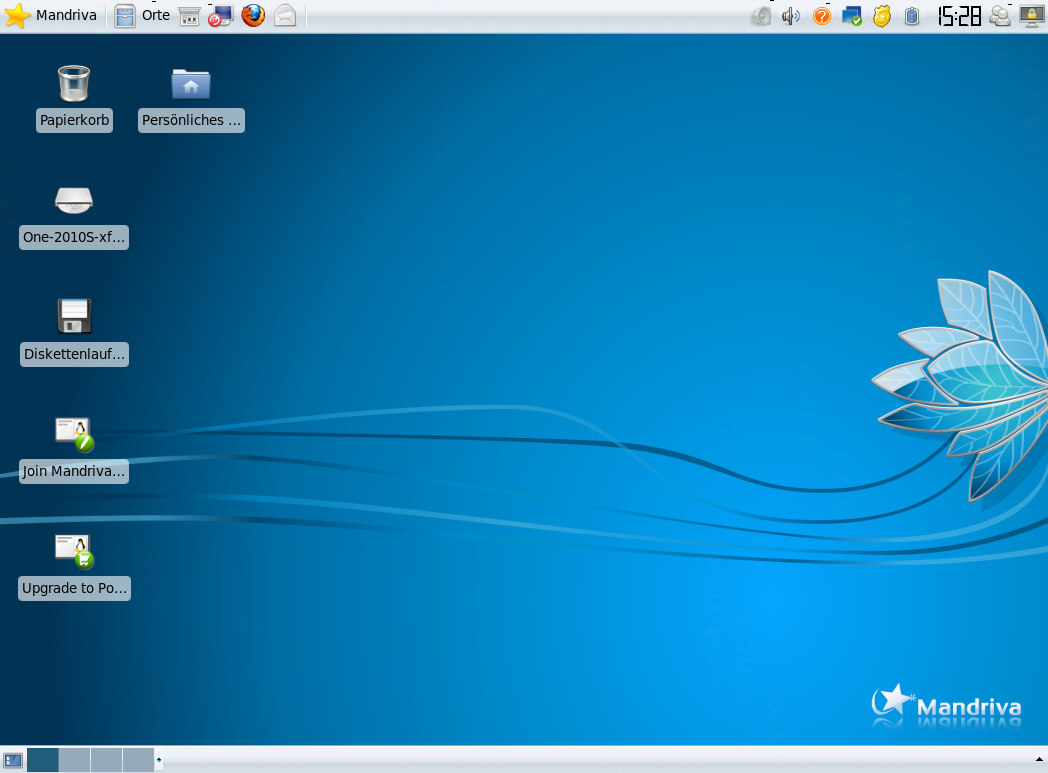Open the Orte places menu
Viewport: 1048px width, 773px height.
[142, 16]
